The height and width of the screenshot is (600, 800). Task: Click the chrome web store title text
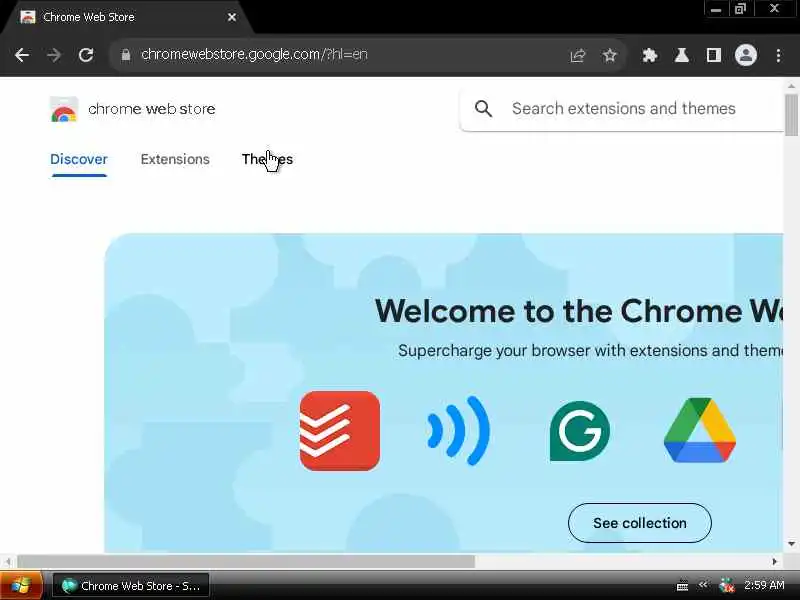(x=152, y=109)
